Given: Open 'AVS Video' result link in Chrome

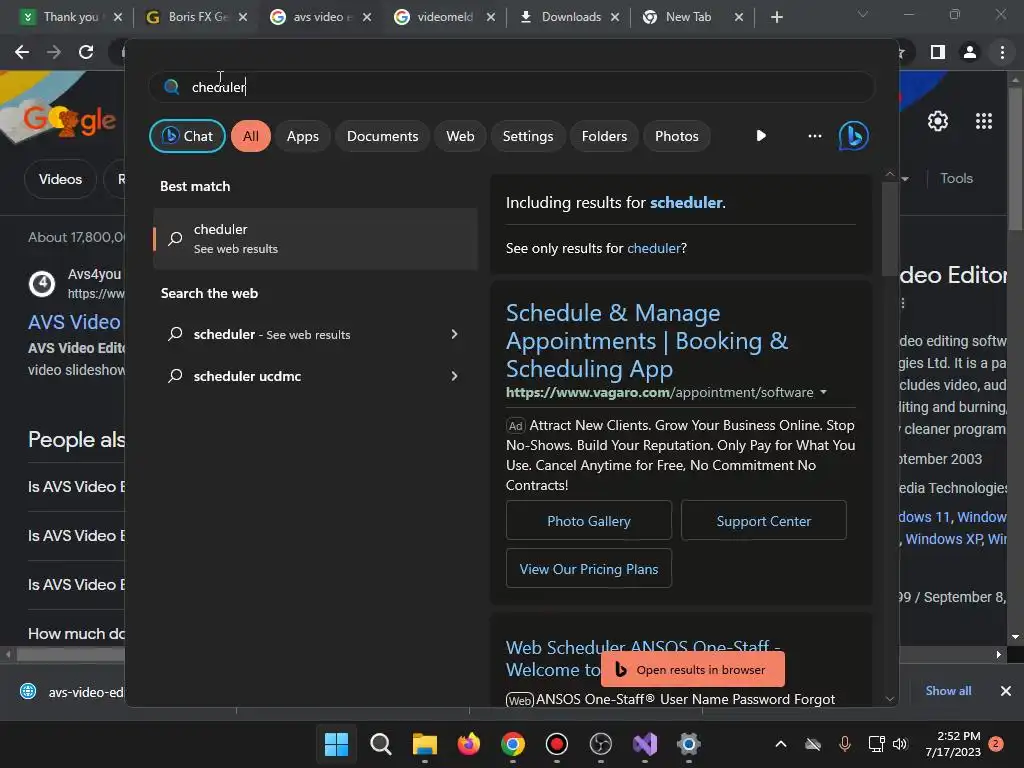Looking at the screenshot, I should [x=74, y=322].
